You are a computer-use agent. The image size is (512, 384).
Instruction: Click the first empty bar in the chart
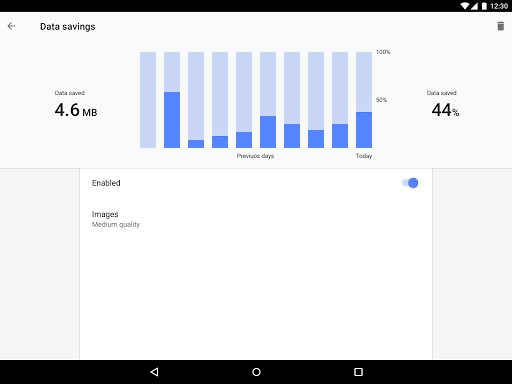click(x=148, y=100)
